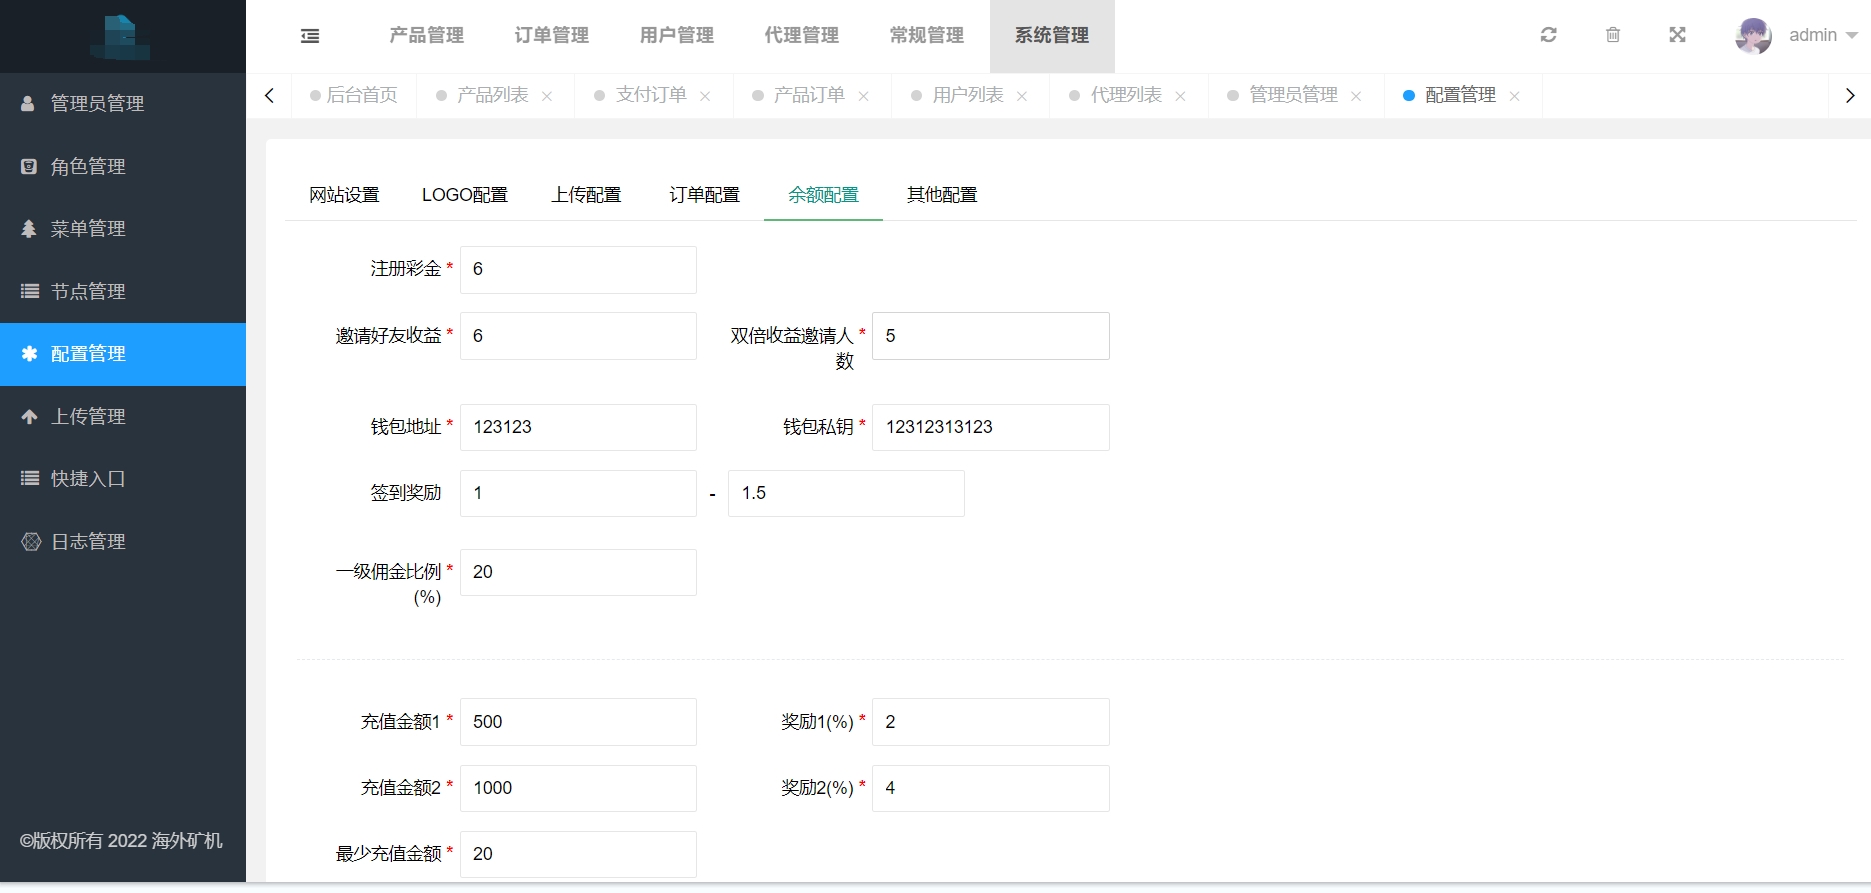Close the 配置管理 tab
1871x893 pixels.
pyautogui.click(x=1514, y=96)
